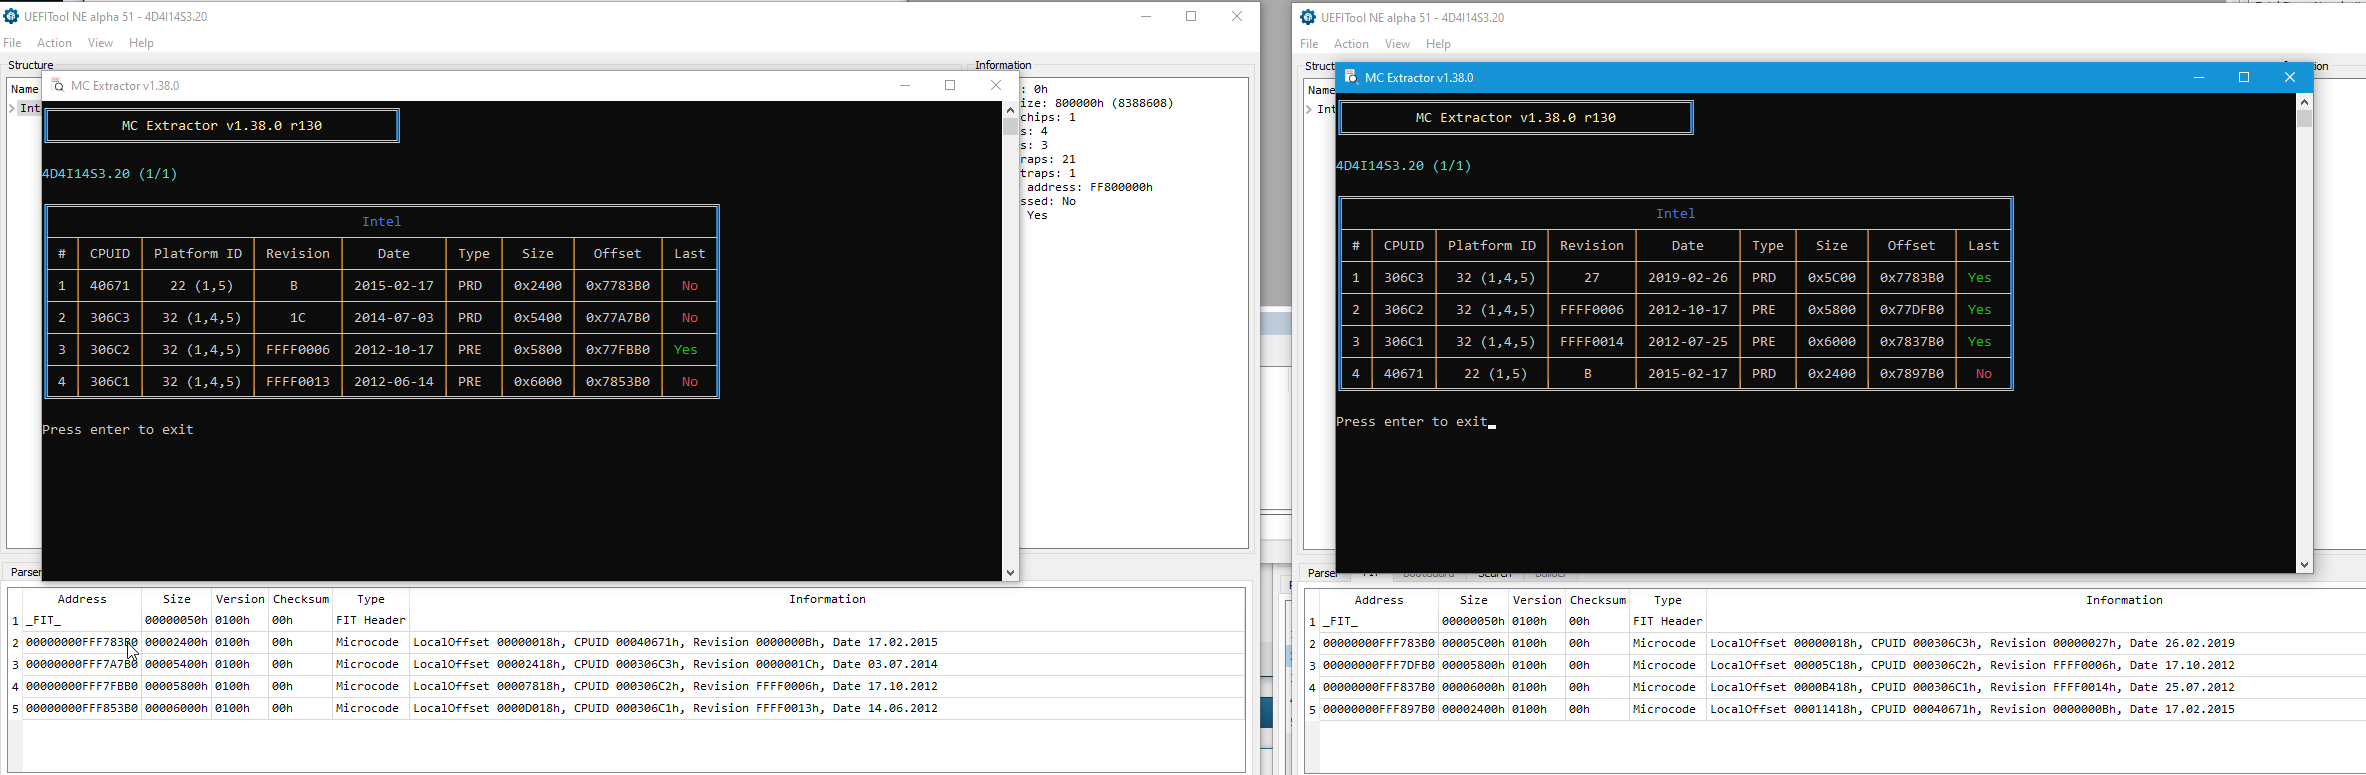Click Version column header in left FIT table
Viewport: 2366px width, 775px height.
coord(240,599)
